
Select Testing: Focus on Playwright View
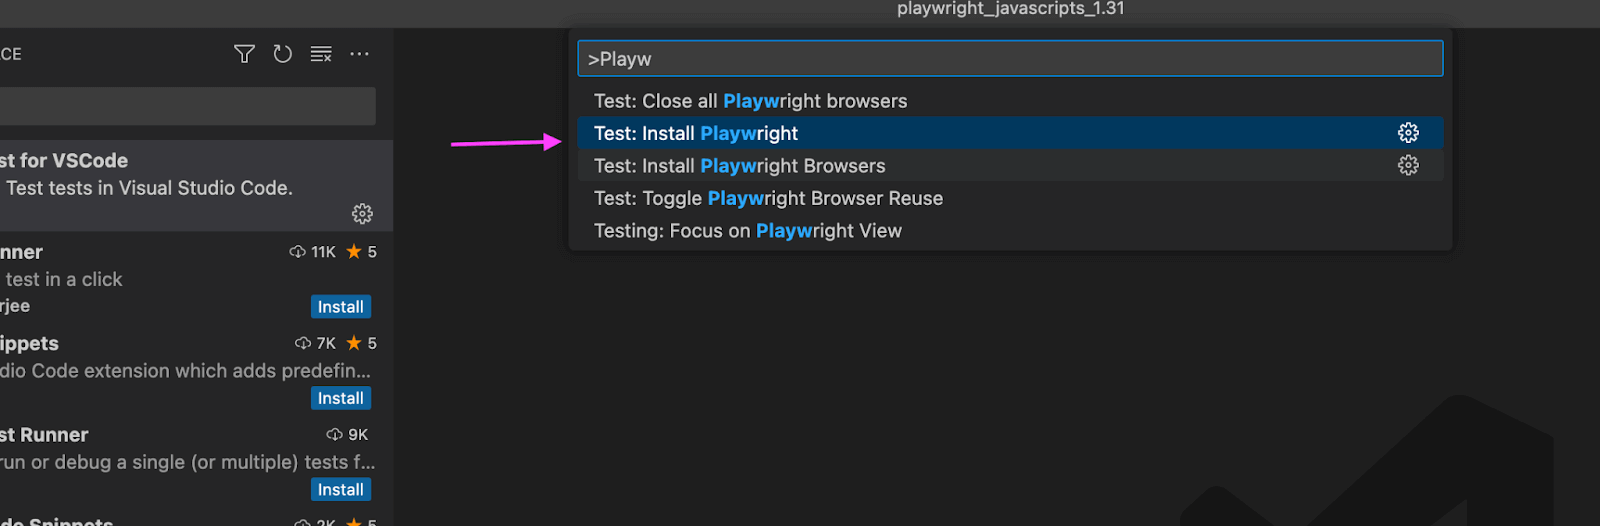pyautogui.click(x=1010, y=230)
